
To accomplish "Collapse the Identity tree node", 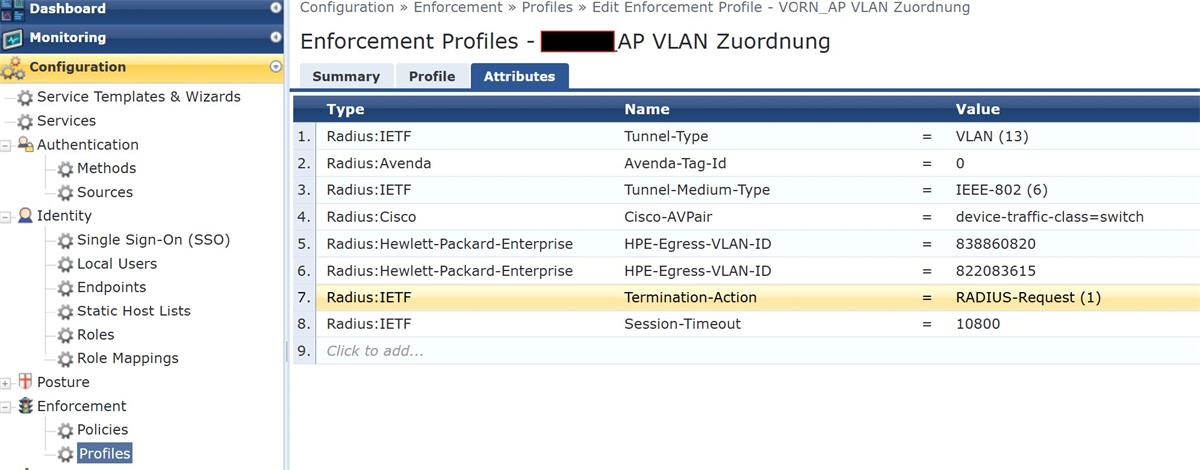I will (x=6, y=217).
